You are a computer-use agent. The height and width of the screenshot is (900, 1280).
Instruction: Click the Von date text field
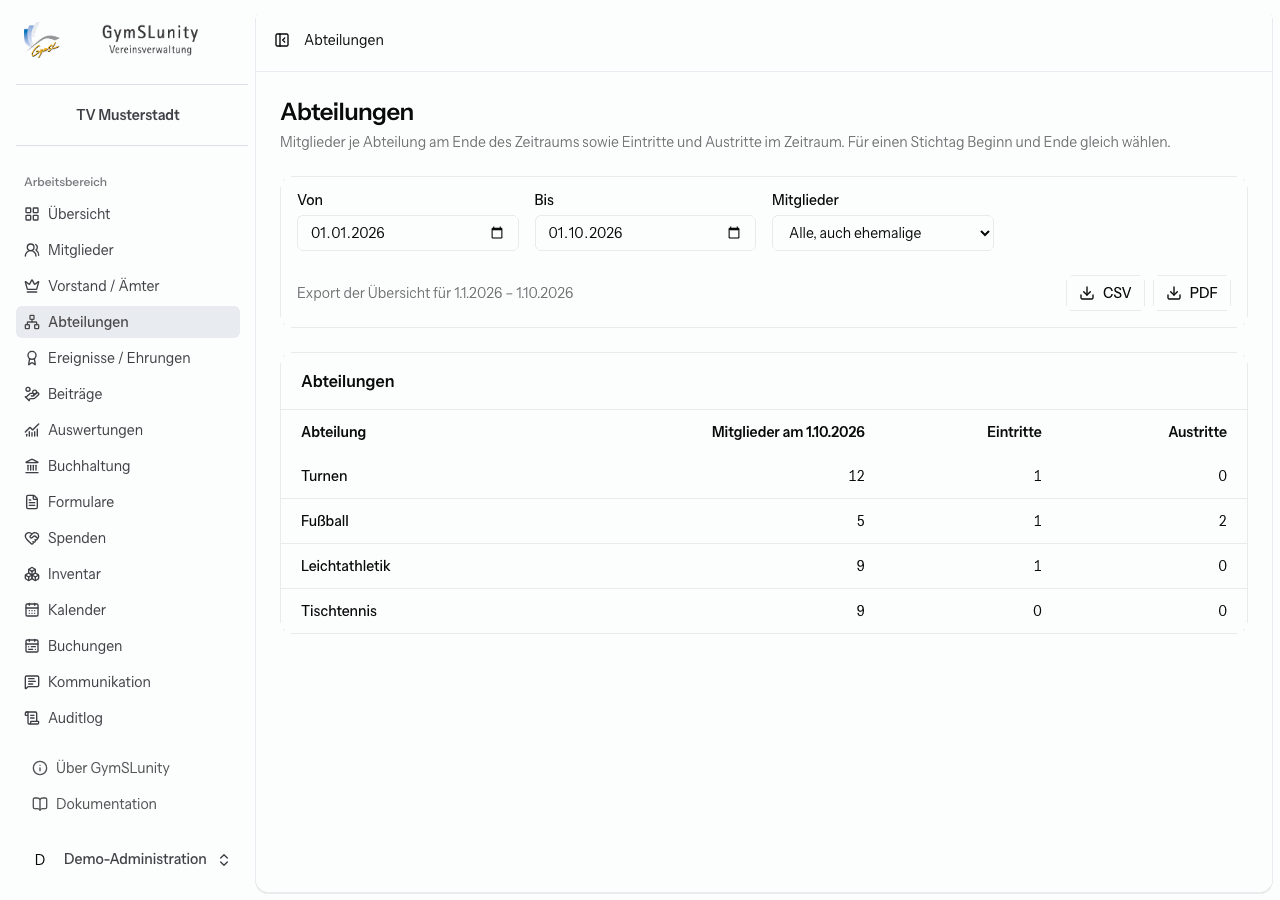[408, 233]
